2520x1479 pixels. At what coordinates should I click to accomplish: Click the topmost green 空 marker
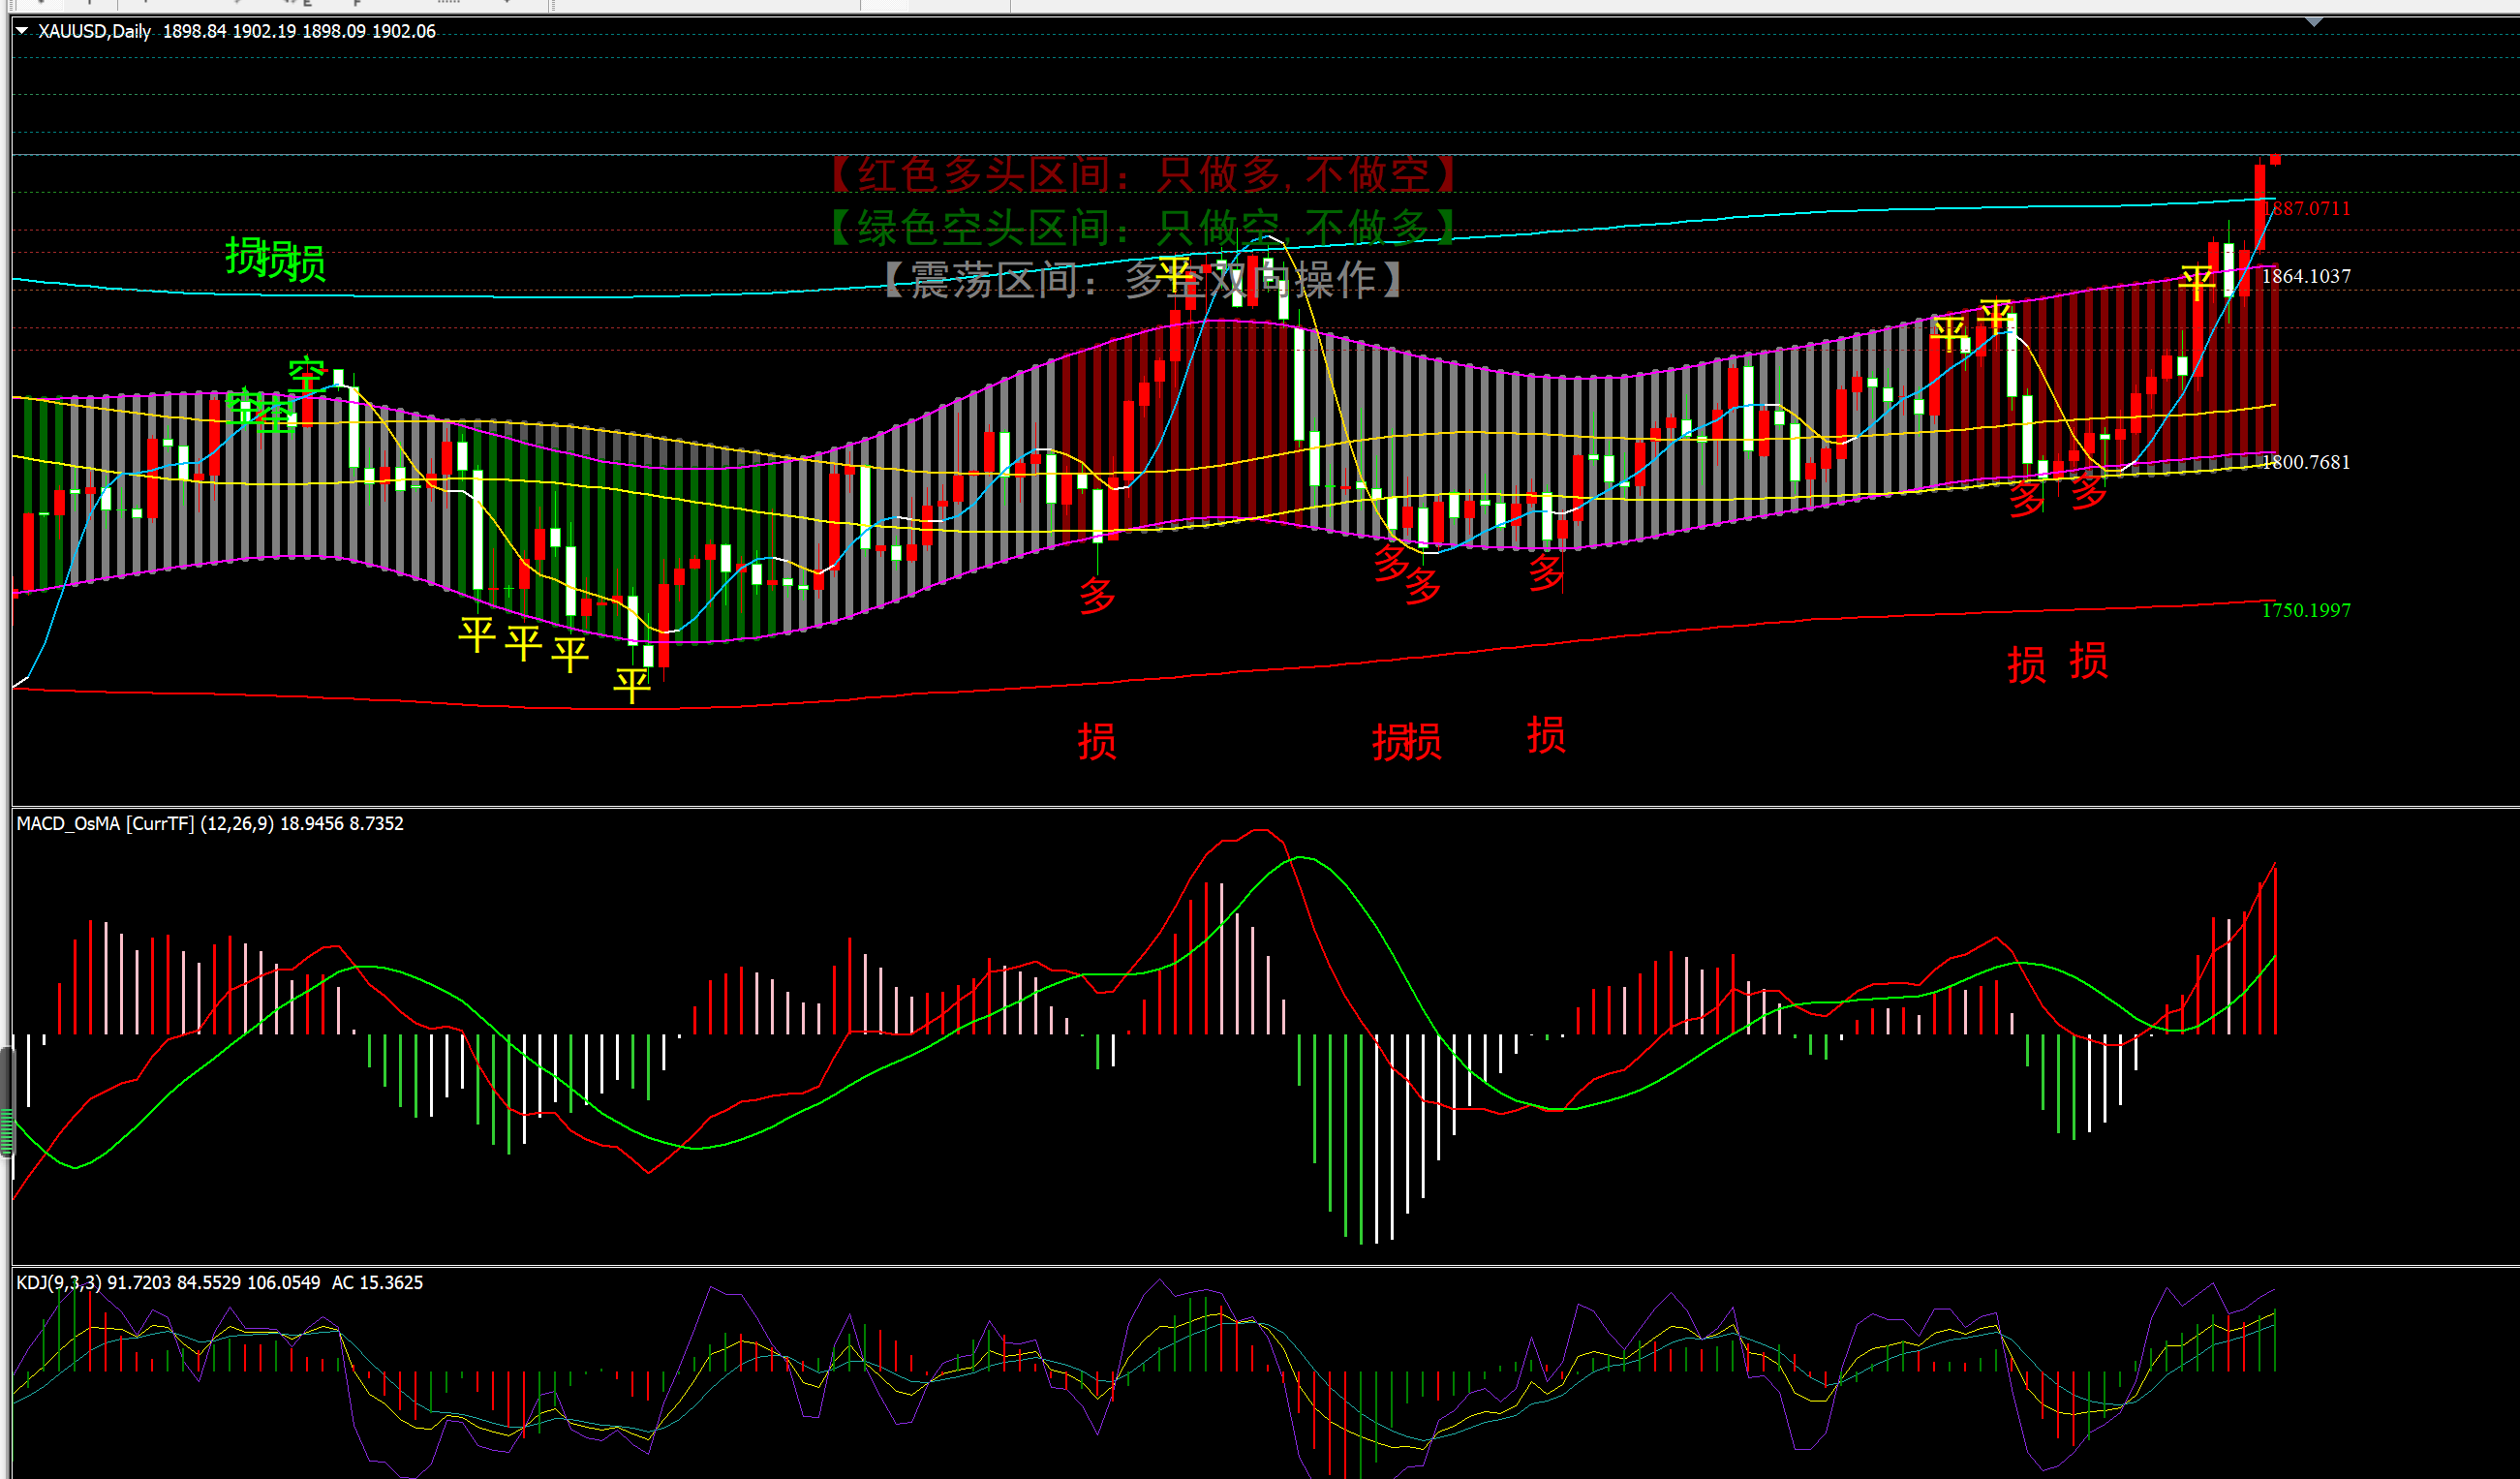point(307,375)
